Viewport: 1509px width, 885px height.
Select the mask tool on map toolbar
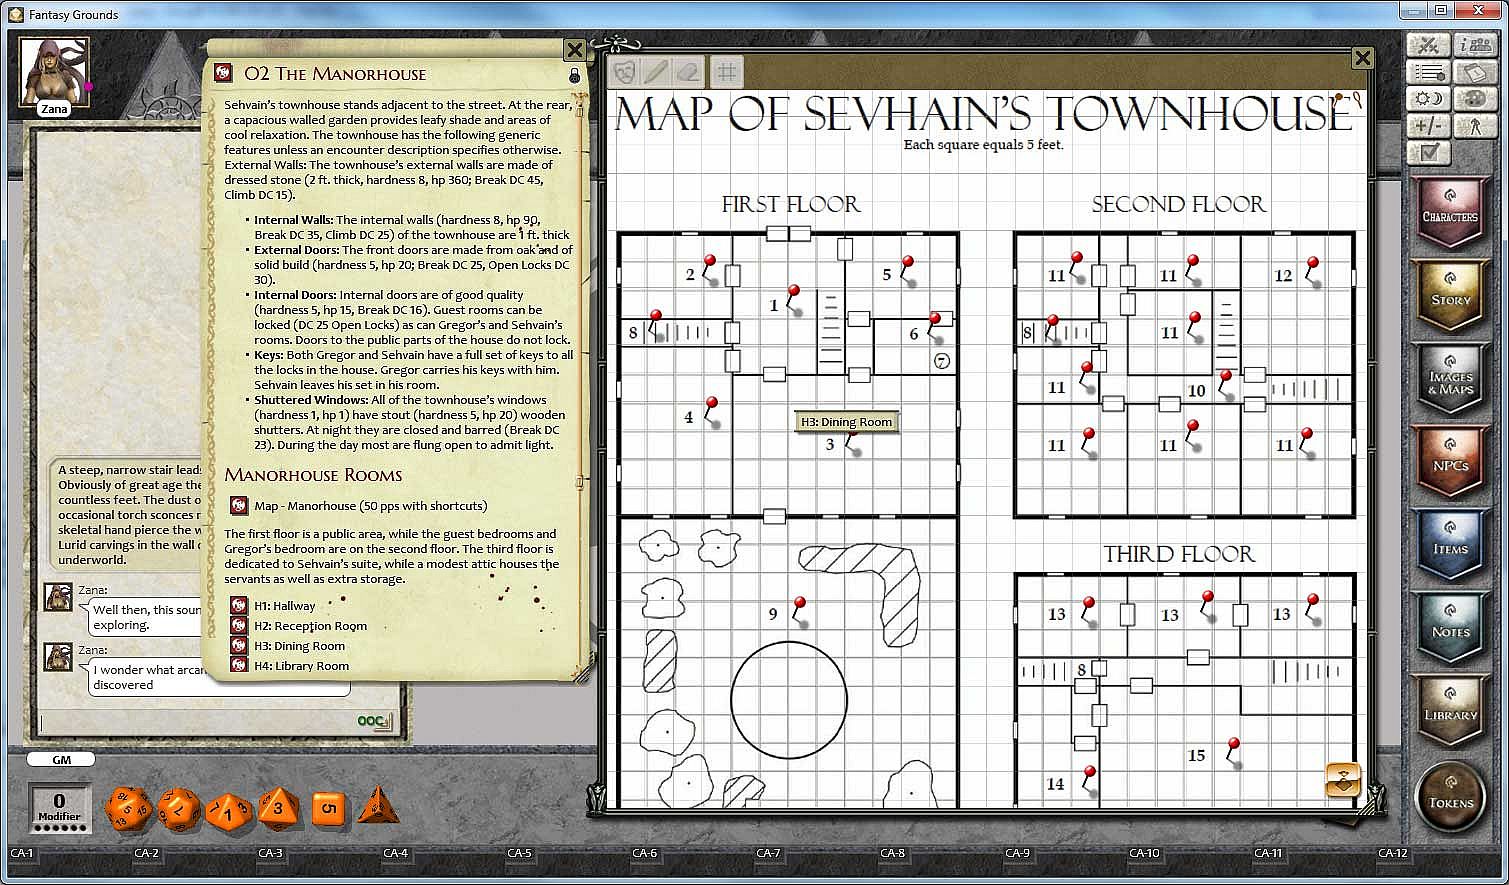coord(626,72)
